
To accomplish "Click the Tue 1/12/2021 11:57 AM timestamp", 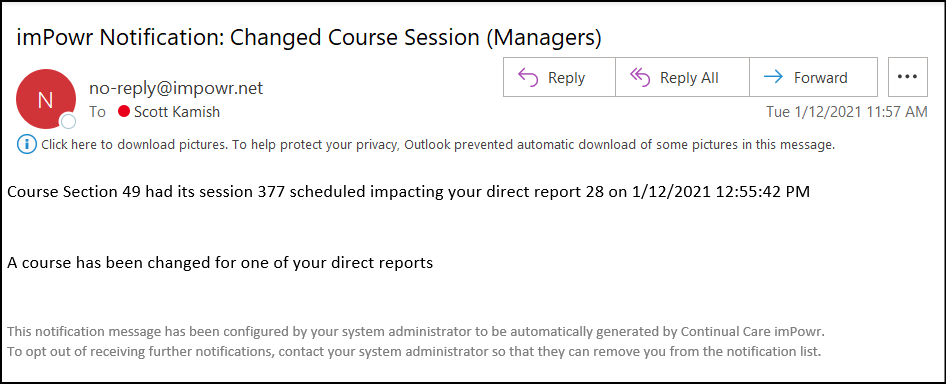I will click(x=846, y=112).
